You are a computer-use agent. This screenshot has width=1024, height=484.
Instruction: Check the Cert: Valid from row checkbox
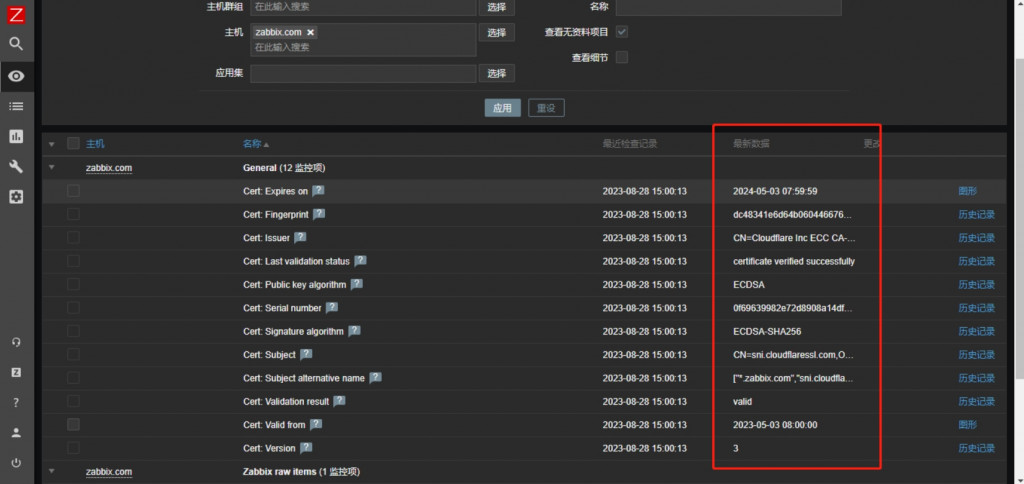73,425
